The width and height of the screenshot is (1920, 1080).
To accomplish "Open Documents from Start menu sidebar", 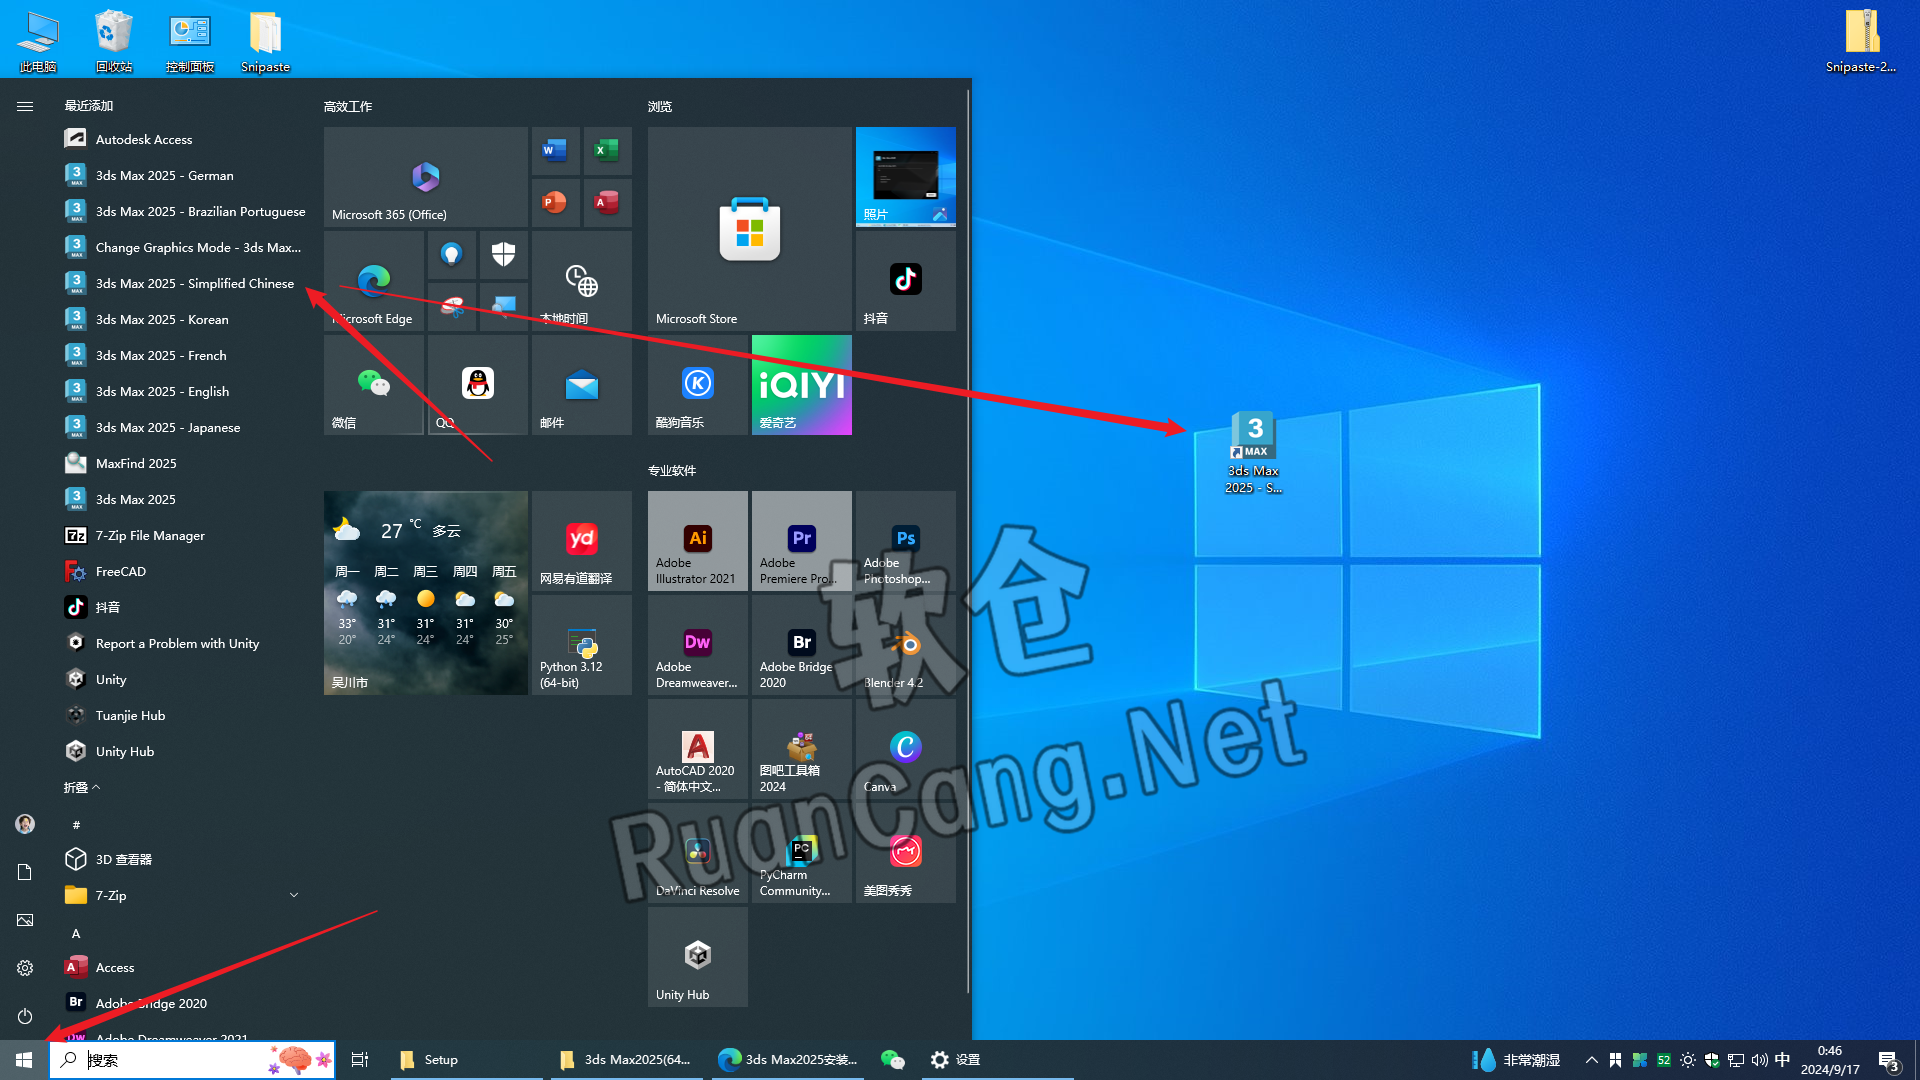I will point(25,872).
